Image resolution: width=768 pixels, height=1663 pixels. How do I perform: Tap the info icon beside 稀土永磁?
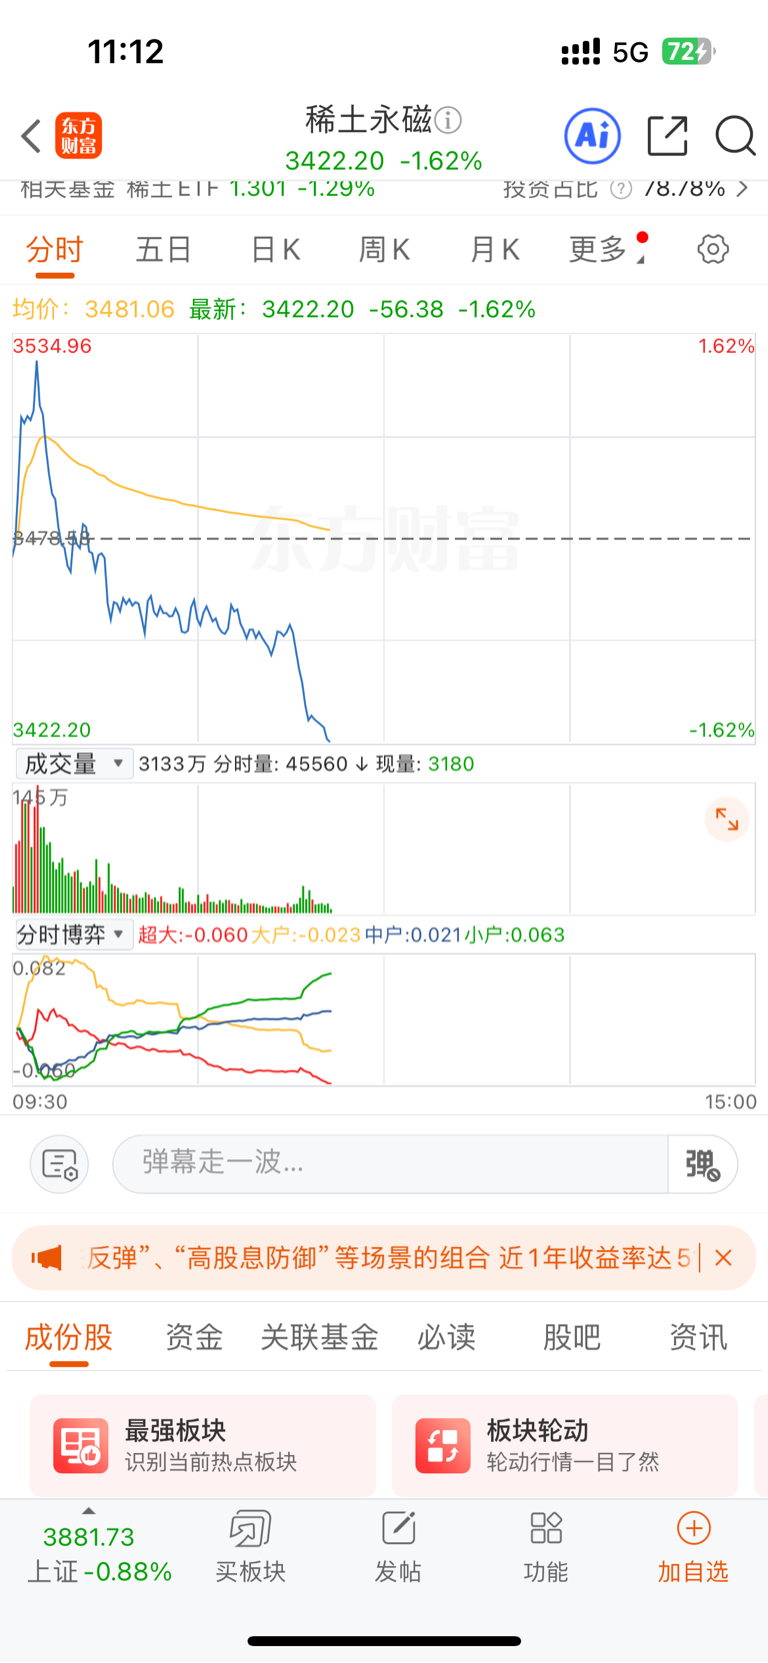pos(449,121)
